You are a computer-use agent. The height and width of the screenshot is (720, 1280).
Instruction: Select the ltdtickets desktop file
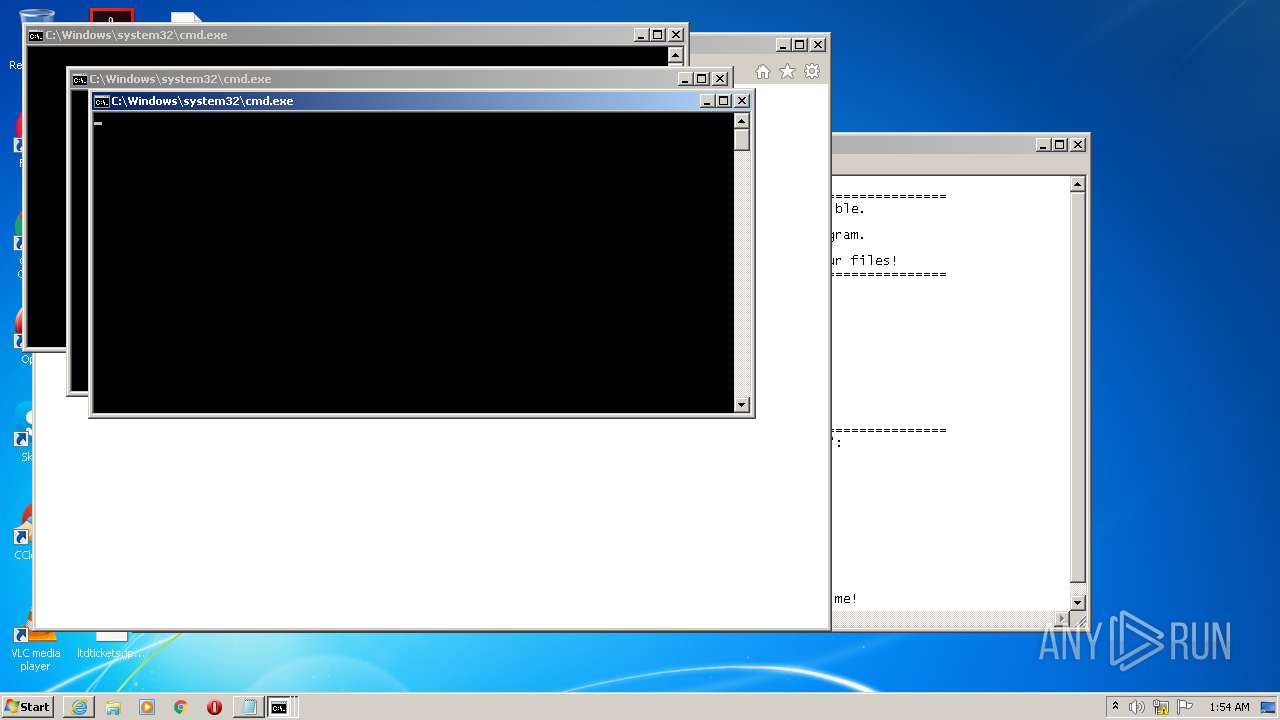pos(111,645)
